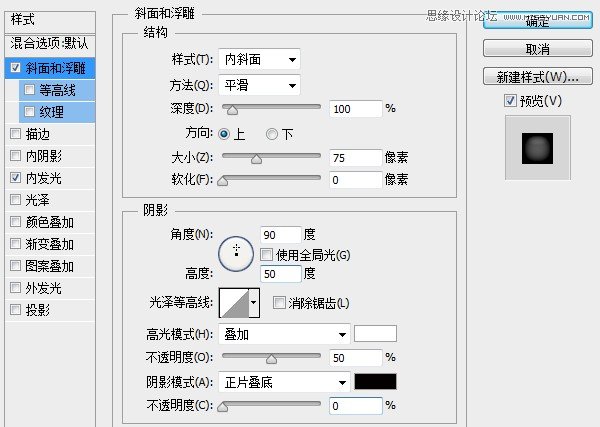600x427 pixels.
Task: Click the style preview thumbnail
Action: click(x=538, y=148)
